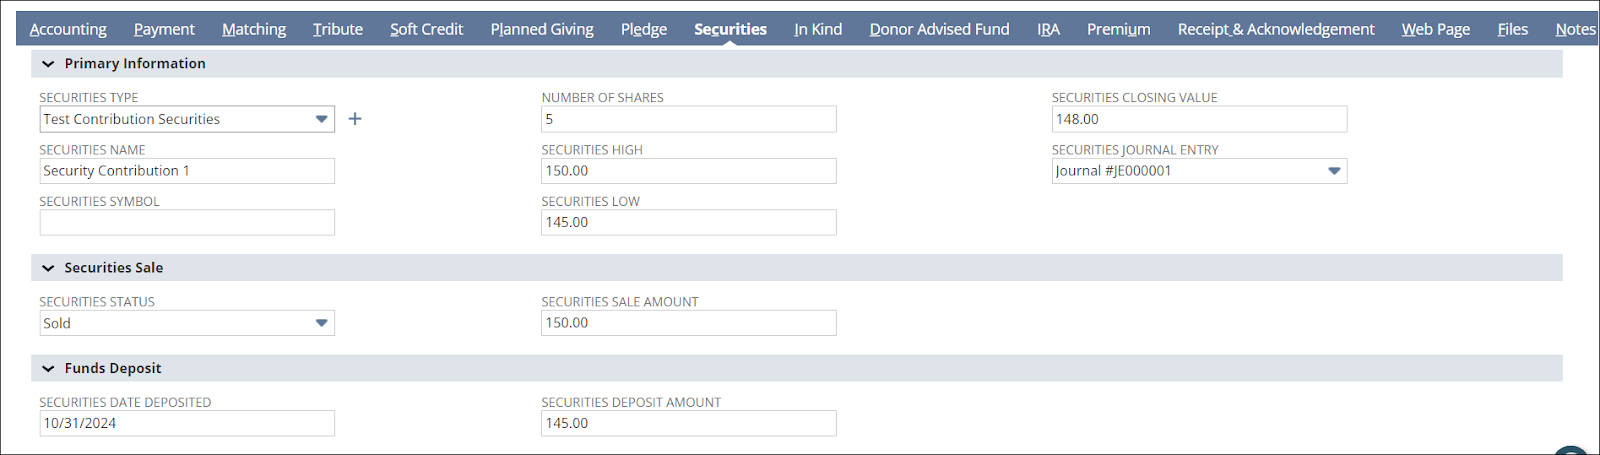The width and height of the screenshot is (1600, 455).
Task: Open the Payment tab
Action: click(x=164, y=29)
